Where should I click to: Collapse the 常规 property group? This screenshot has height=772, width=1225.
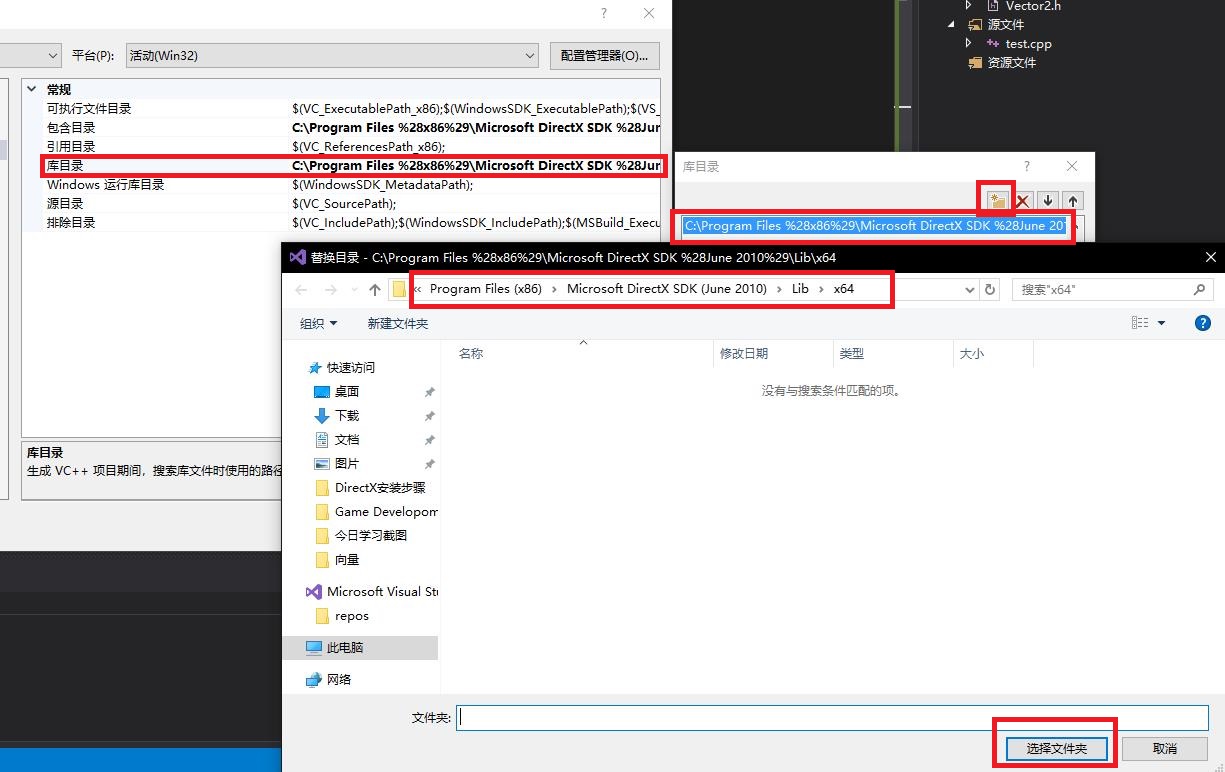(32, 89)
